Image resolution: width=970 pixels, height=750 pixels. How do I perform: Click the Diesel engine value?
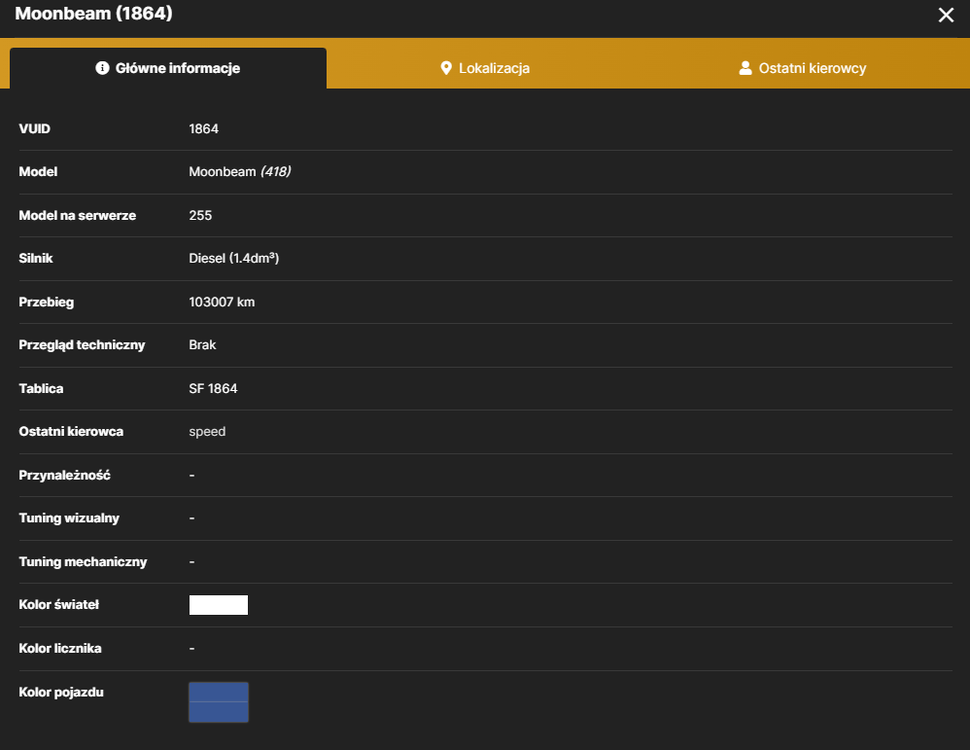pyautogui.click(x=234, y=258)
